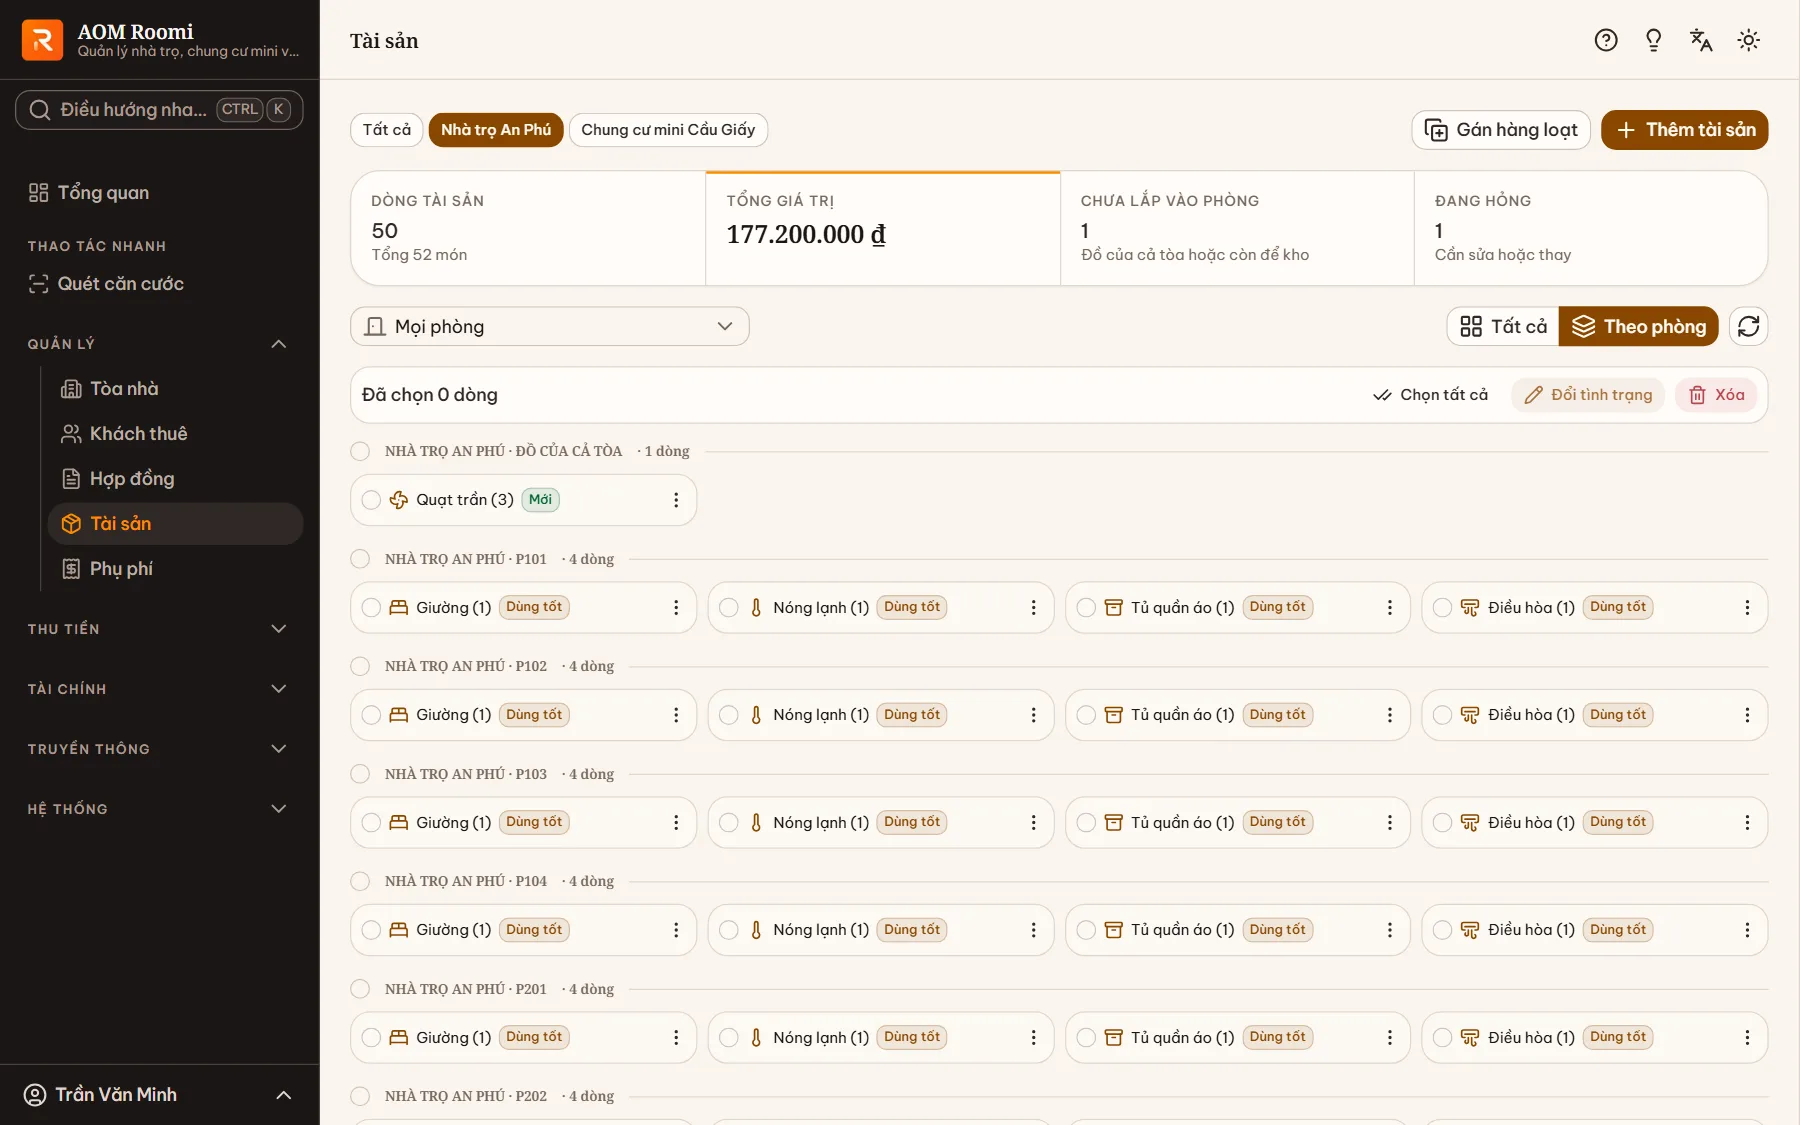Tick the P201 Điều hòa checkbox
The image size is (1800, 1125).
(1443, 1037)
